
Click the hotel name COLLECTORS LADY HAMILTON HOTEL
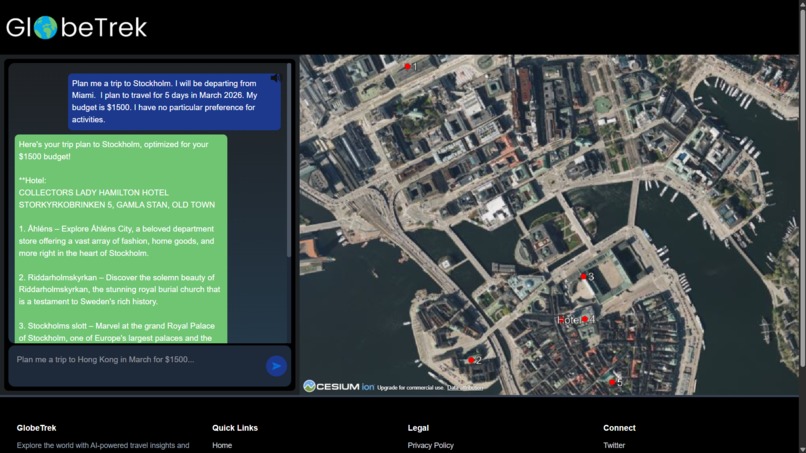click(94, 193)
